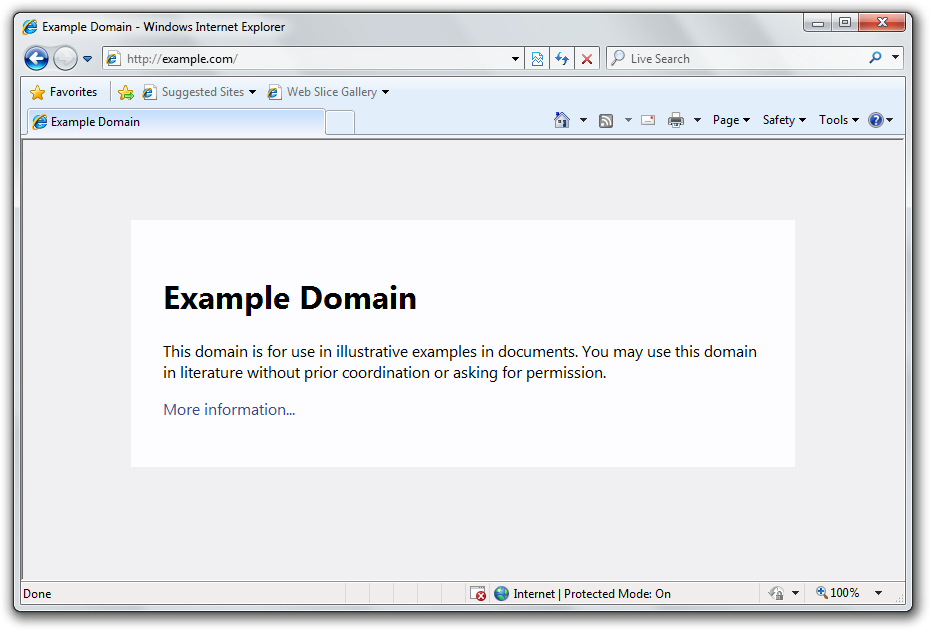
Task: Click the Refresh page icon
Action: [562, 59]
